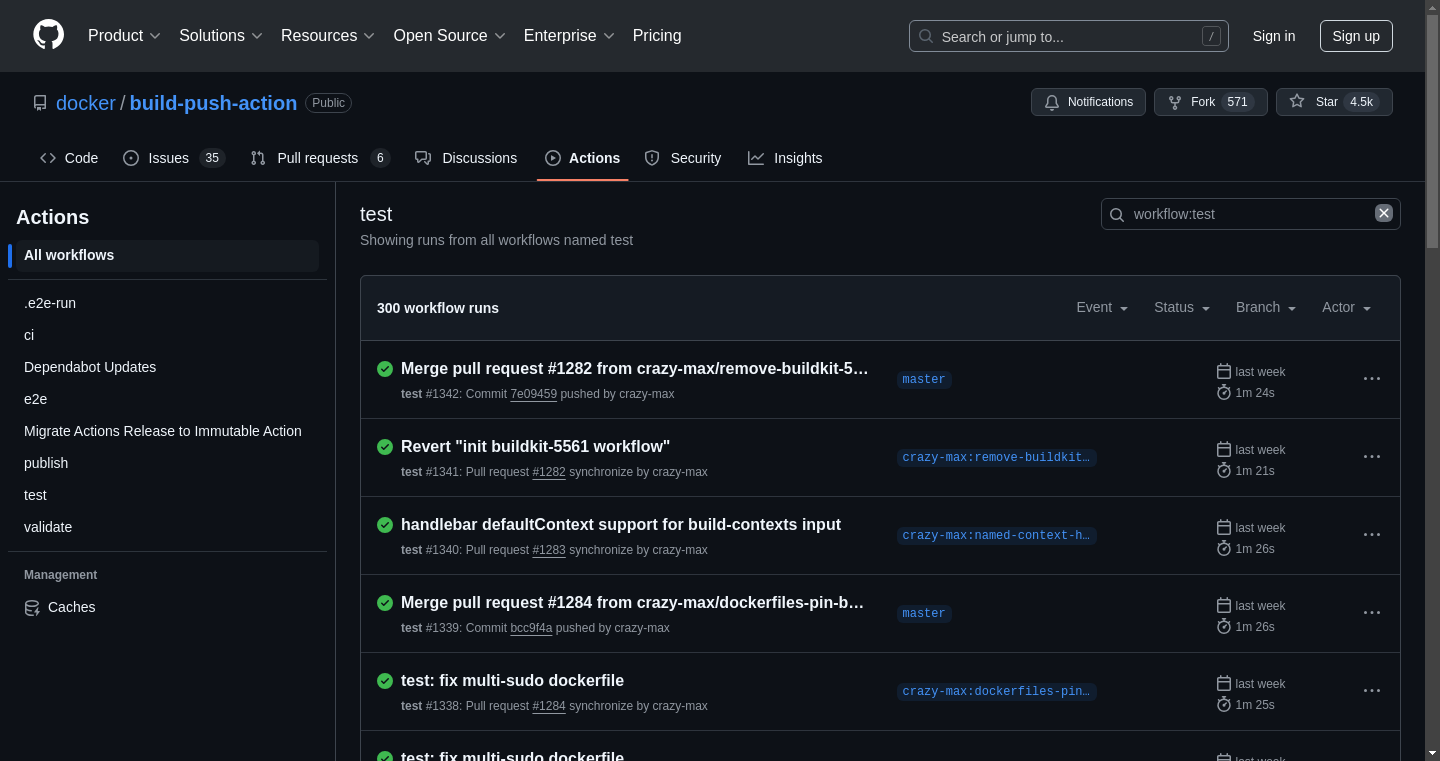This screenshot has width=1440, height=761.
Task: Expand the Product menu
Action: coord(124,36)
